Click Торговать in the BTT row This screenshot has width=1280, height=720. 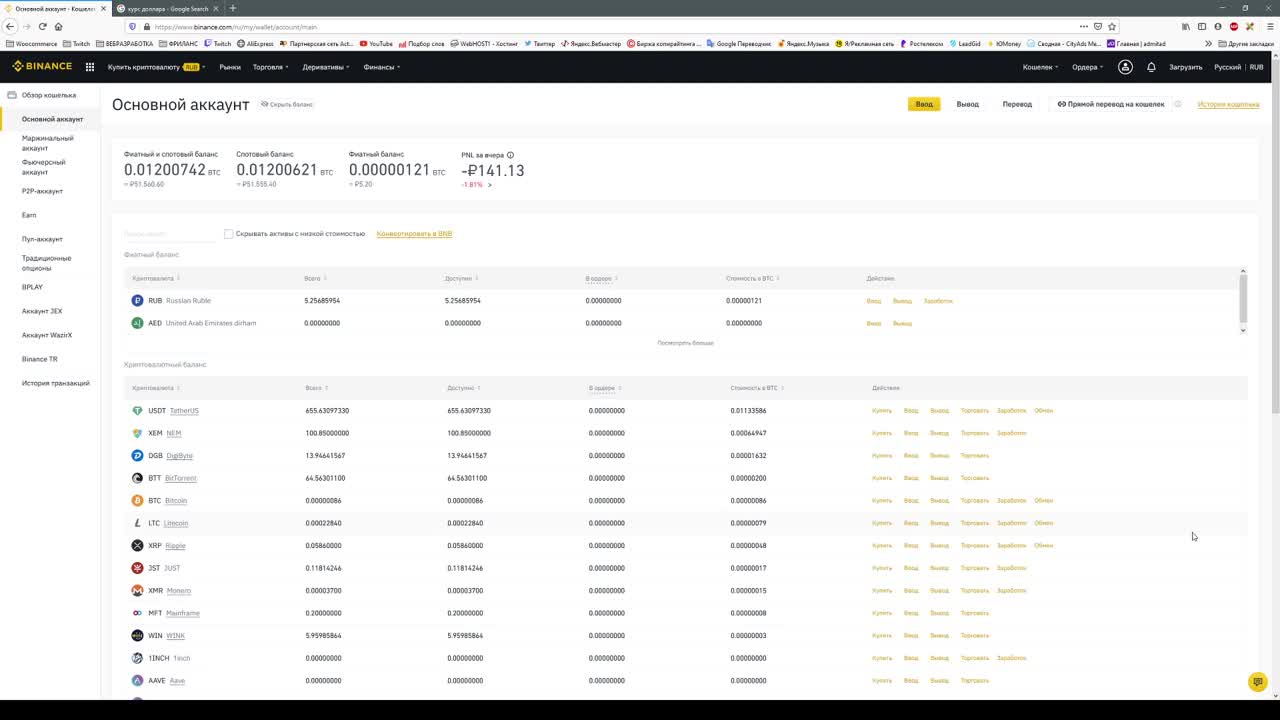tap(975, 478)
